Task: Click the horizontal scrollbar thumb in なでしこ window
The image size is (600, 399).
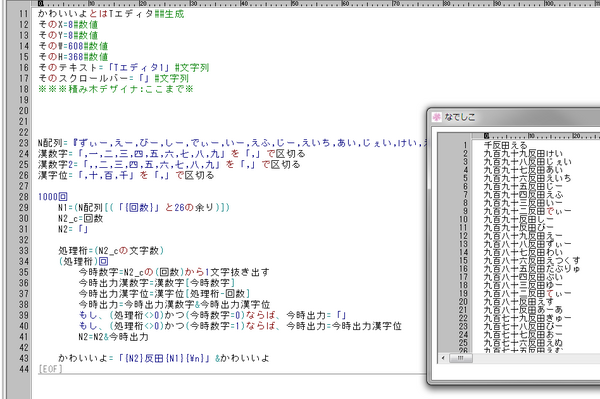Action: point(460,358)
